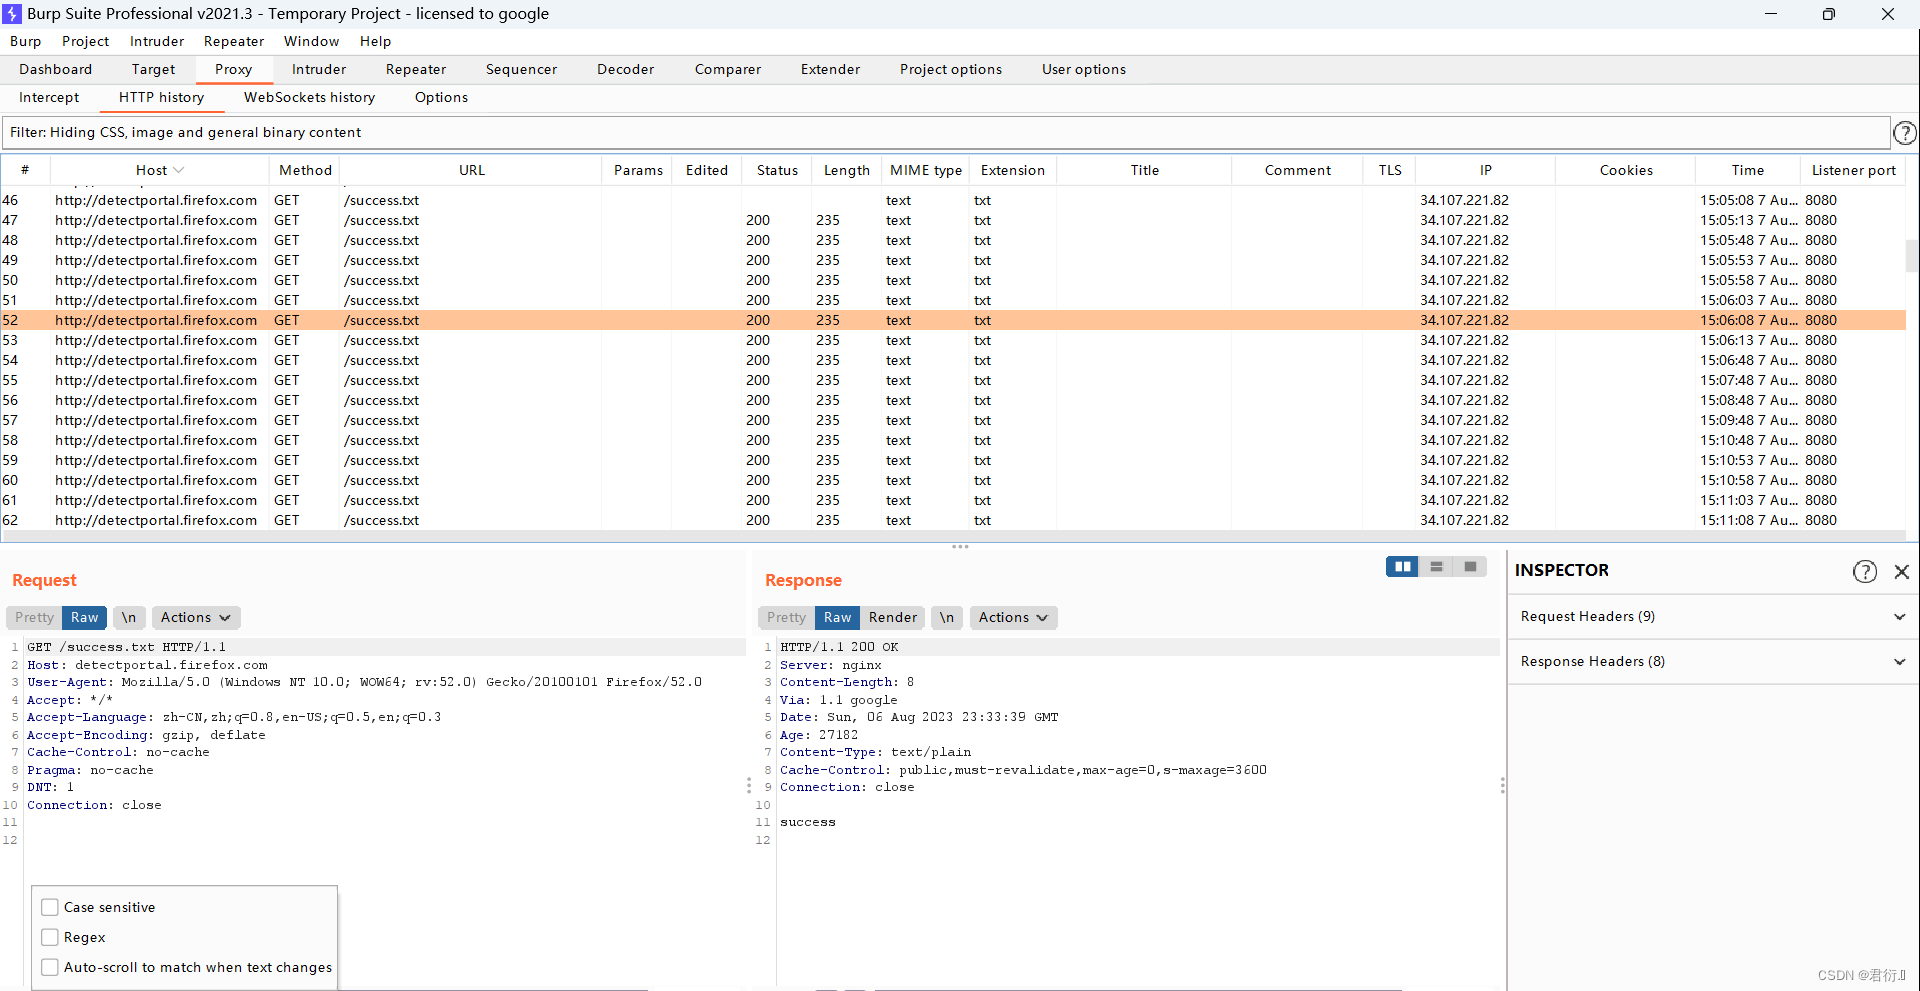This screenshot has width=1920, height=991.
Task: Click the Burp Suite lightning logo icon
Action: click(x=12, y=14)
